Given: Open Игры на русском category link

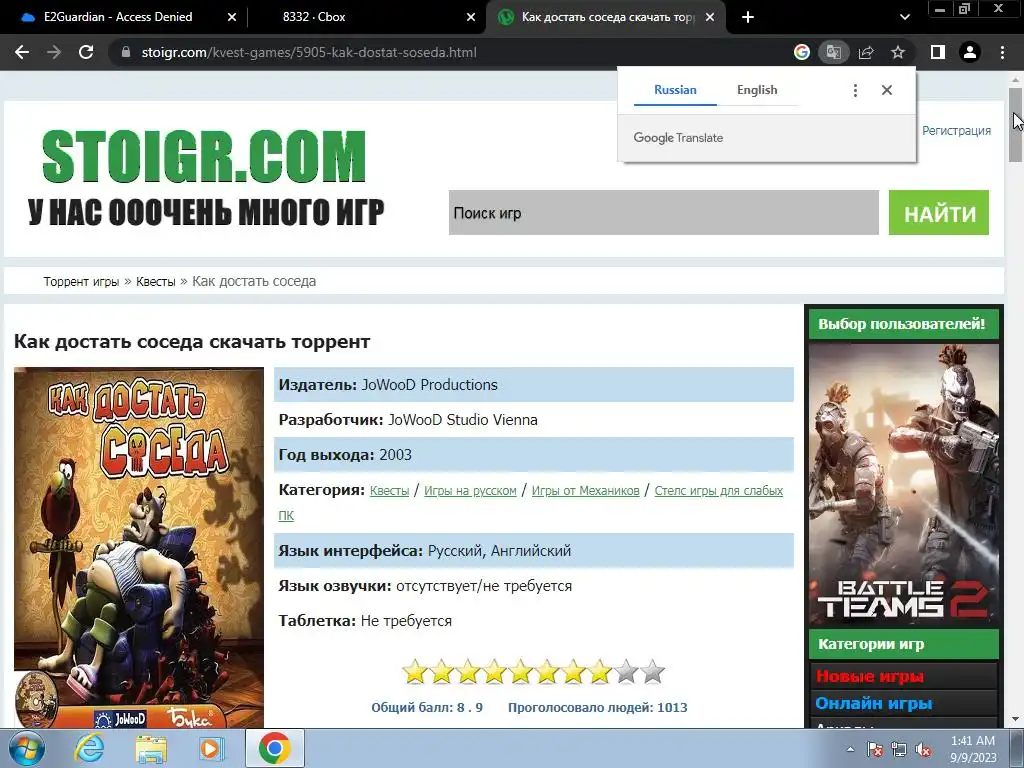Looking at the screenshot, I should [470, 490].
